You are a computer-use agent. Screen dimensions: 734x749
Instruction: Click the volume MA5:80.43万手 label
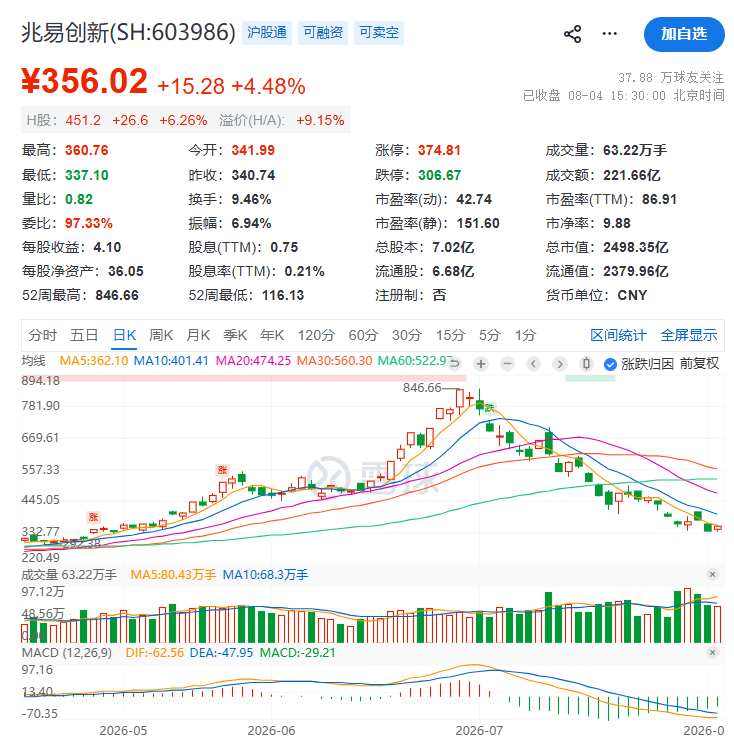173,575
